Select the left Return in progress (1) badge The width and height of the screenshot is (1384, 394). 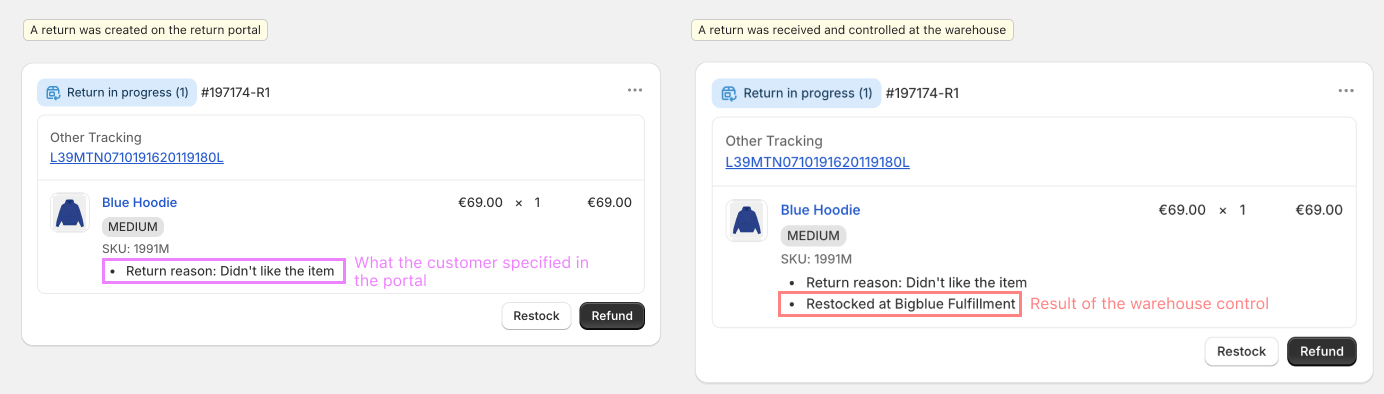pyautogui.click(x=117, y=93)
